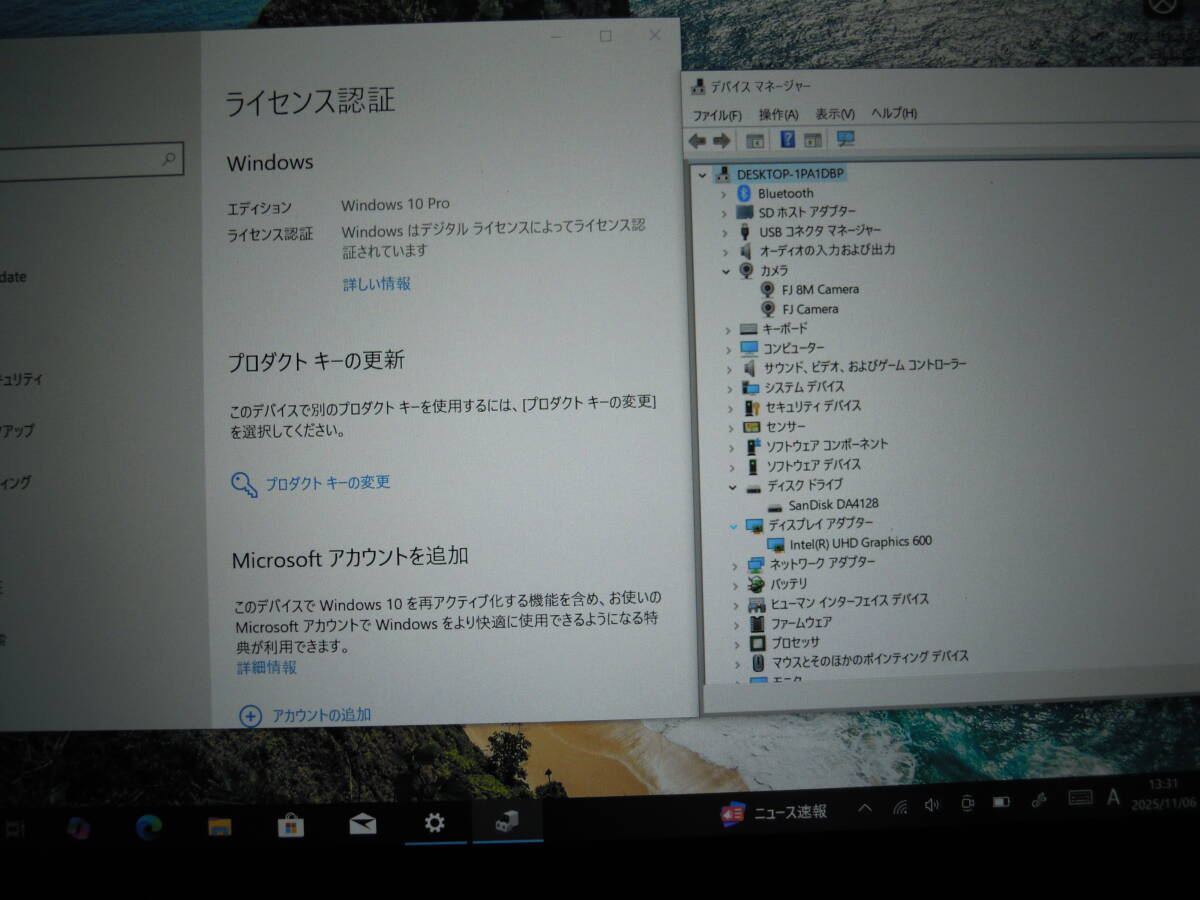The image size is (1200, 900).
Task: Click the ニュース速報 news widget on taskbar
Action: click(774, 813)
